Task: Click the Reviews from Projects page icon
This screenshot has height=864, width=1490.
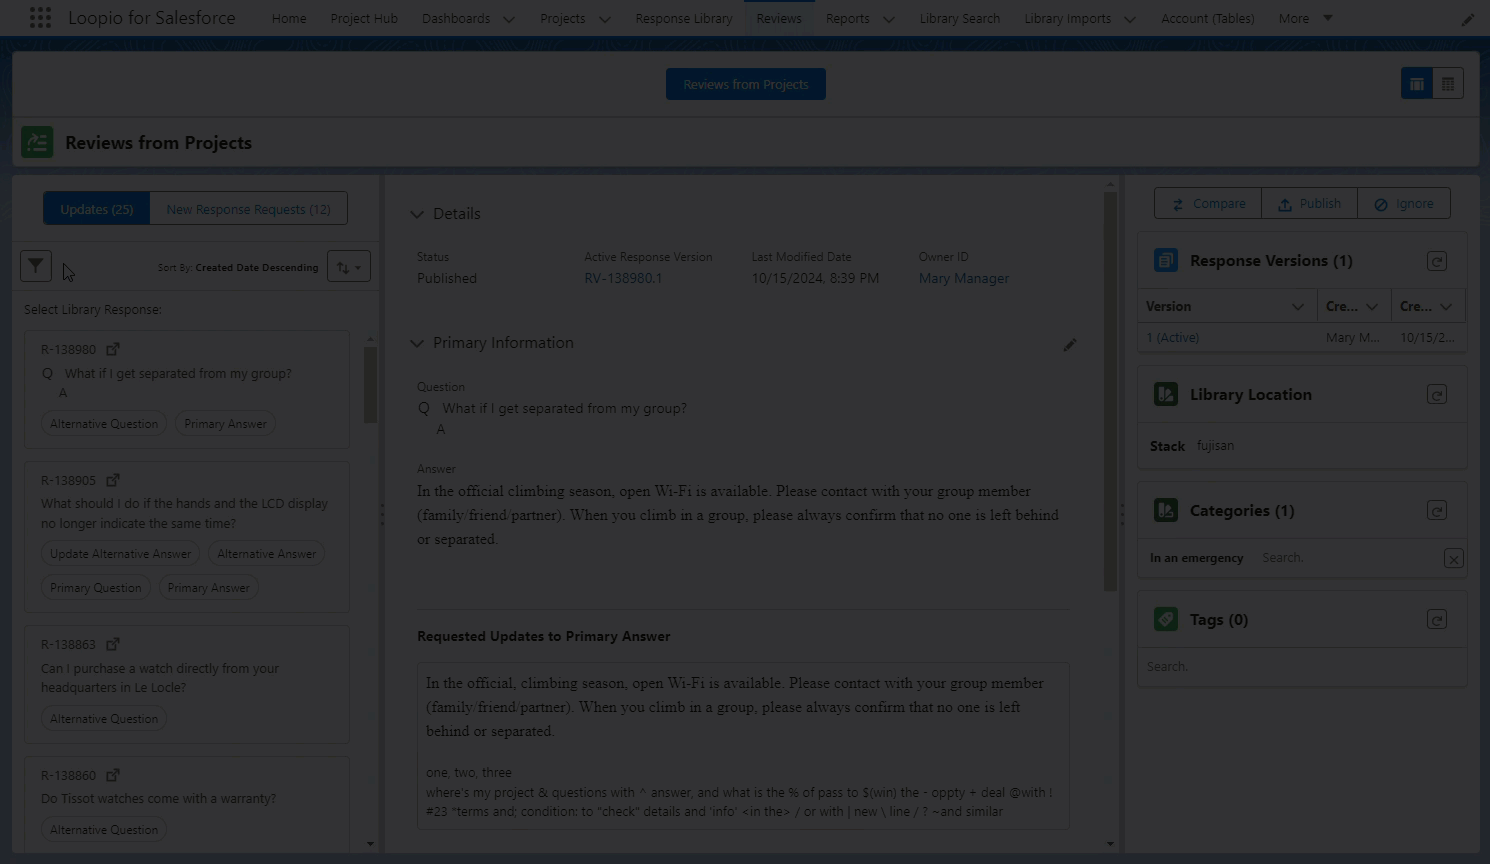Action: (x=37, y=142)
